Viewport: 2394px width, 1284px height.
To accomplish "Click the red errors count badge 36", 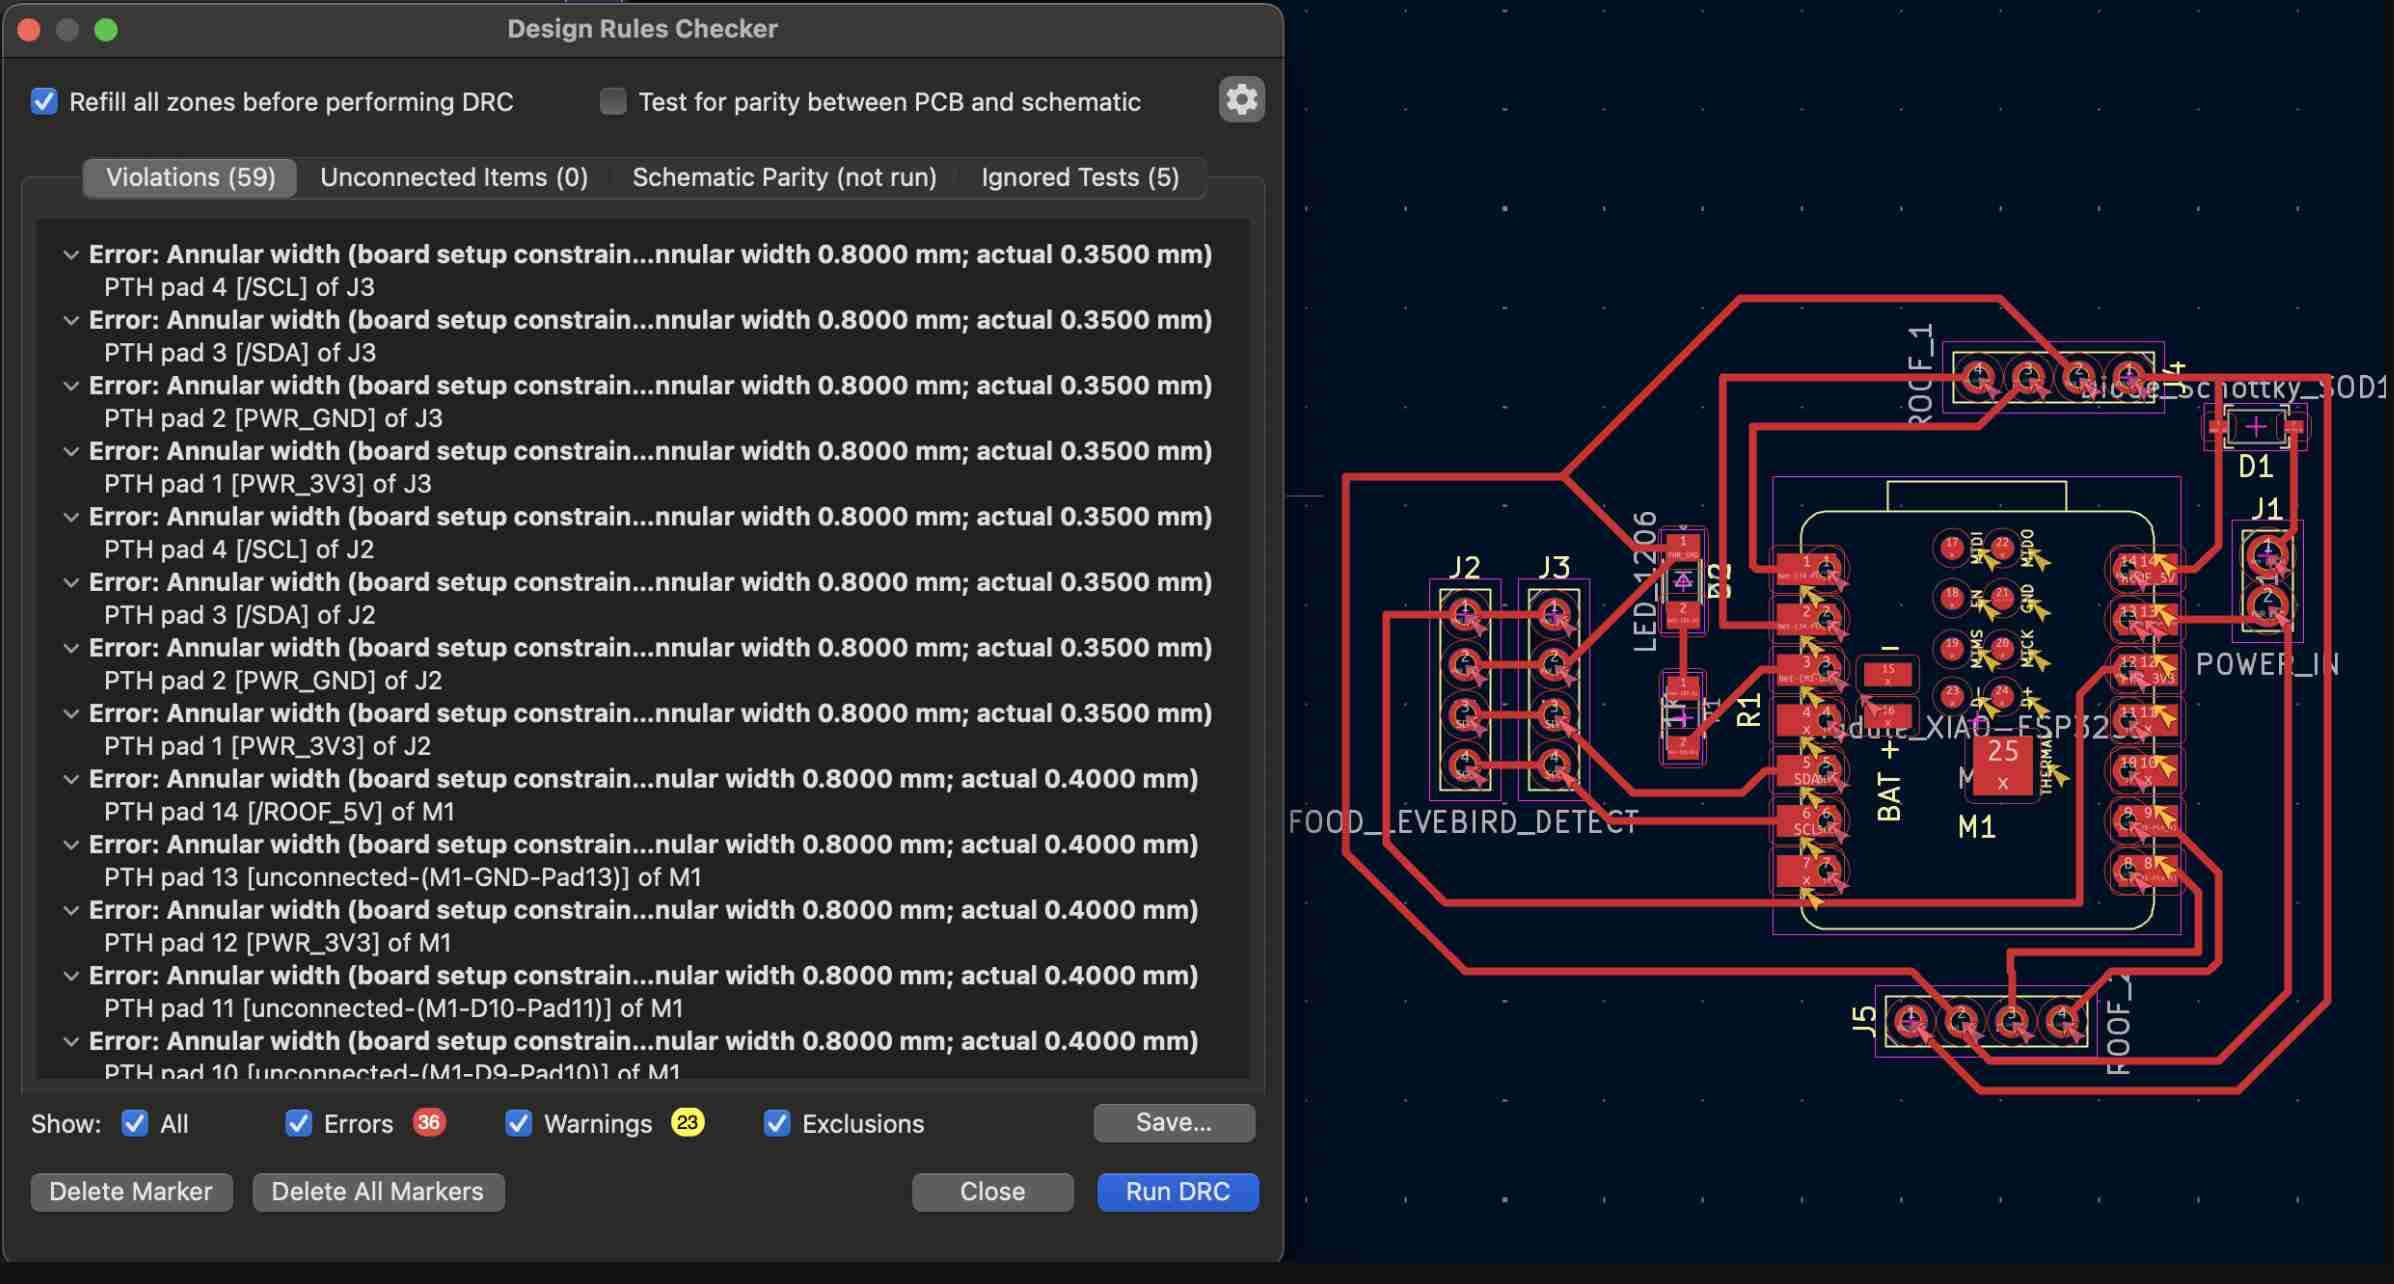I will pyautogui.click(x=429, y=1123).
